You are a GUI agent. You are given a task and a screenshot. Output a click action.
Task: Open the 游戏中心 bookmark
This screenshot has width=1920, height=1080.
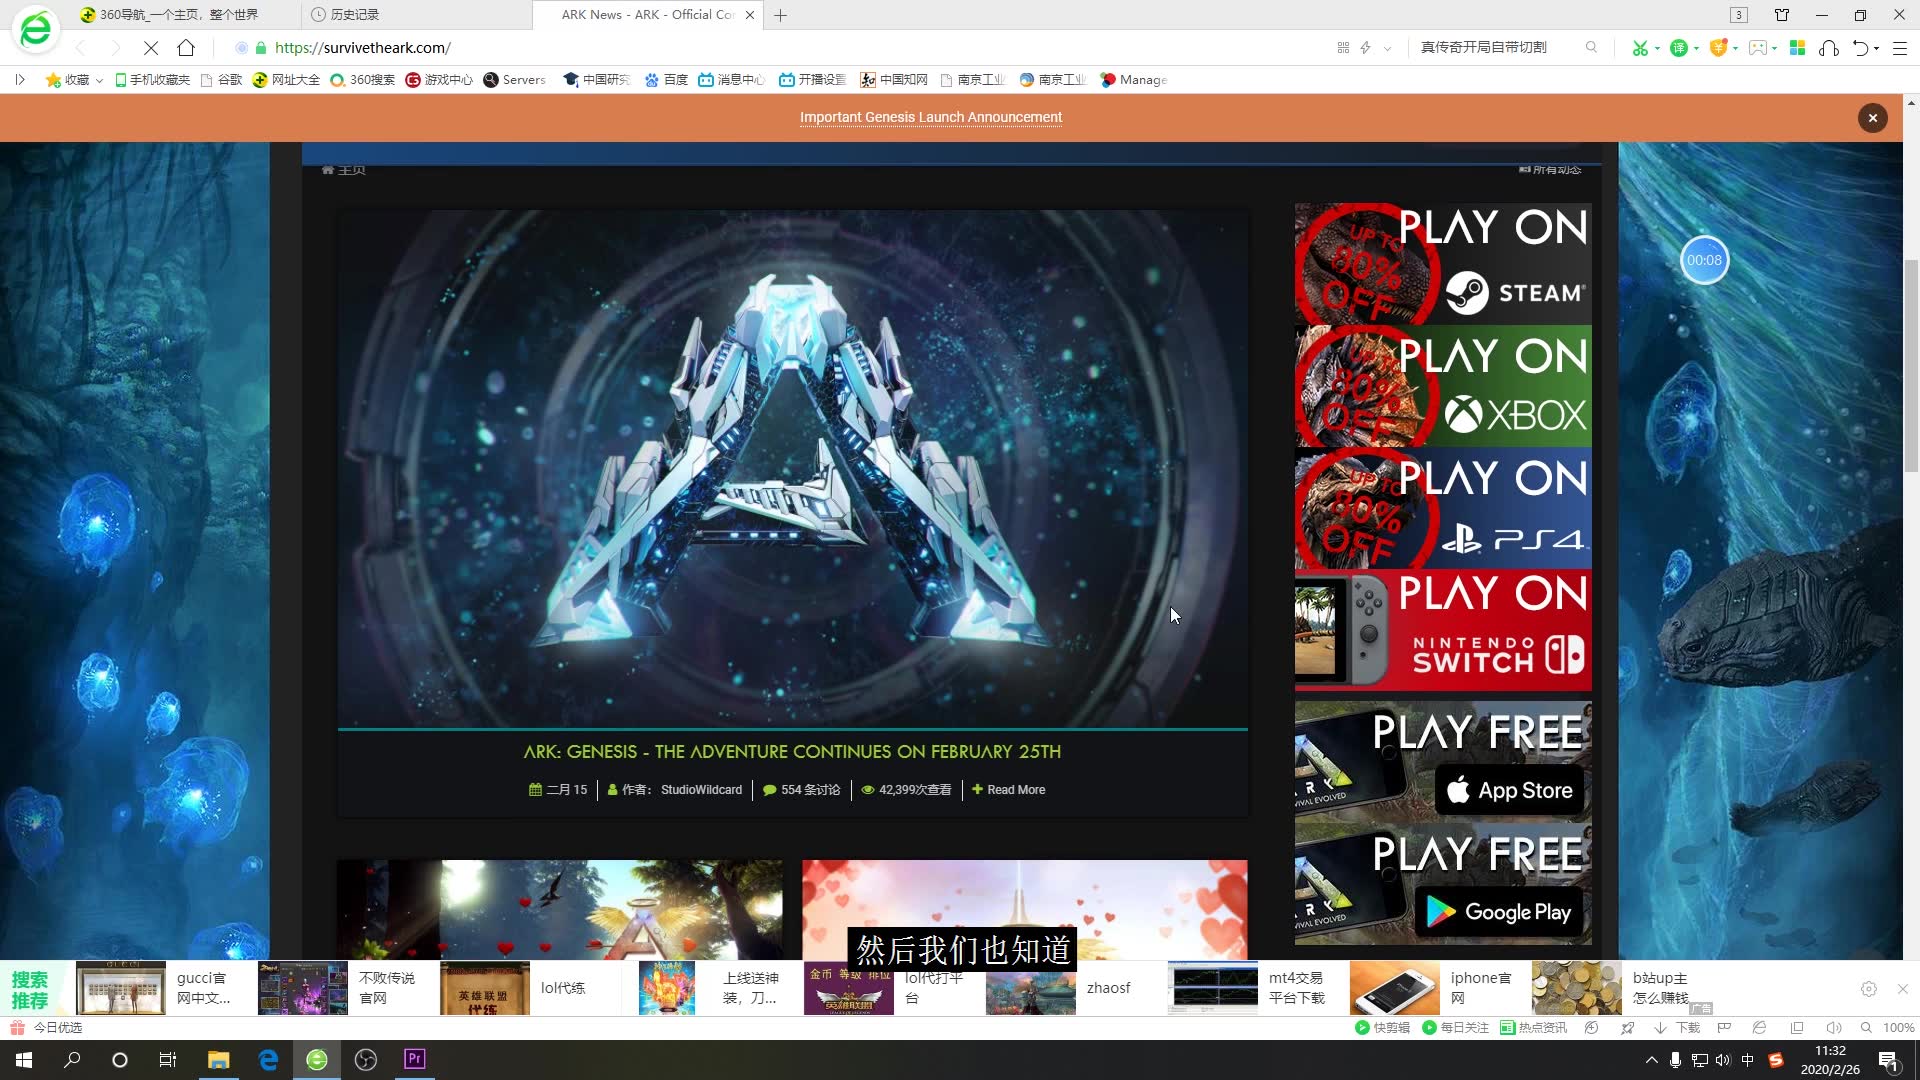pyautogui.click(x=439, y=80)
